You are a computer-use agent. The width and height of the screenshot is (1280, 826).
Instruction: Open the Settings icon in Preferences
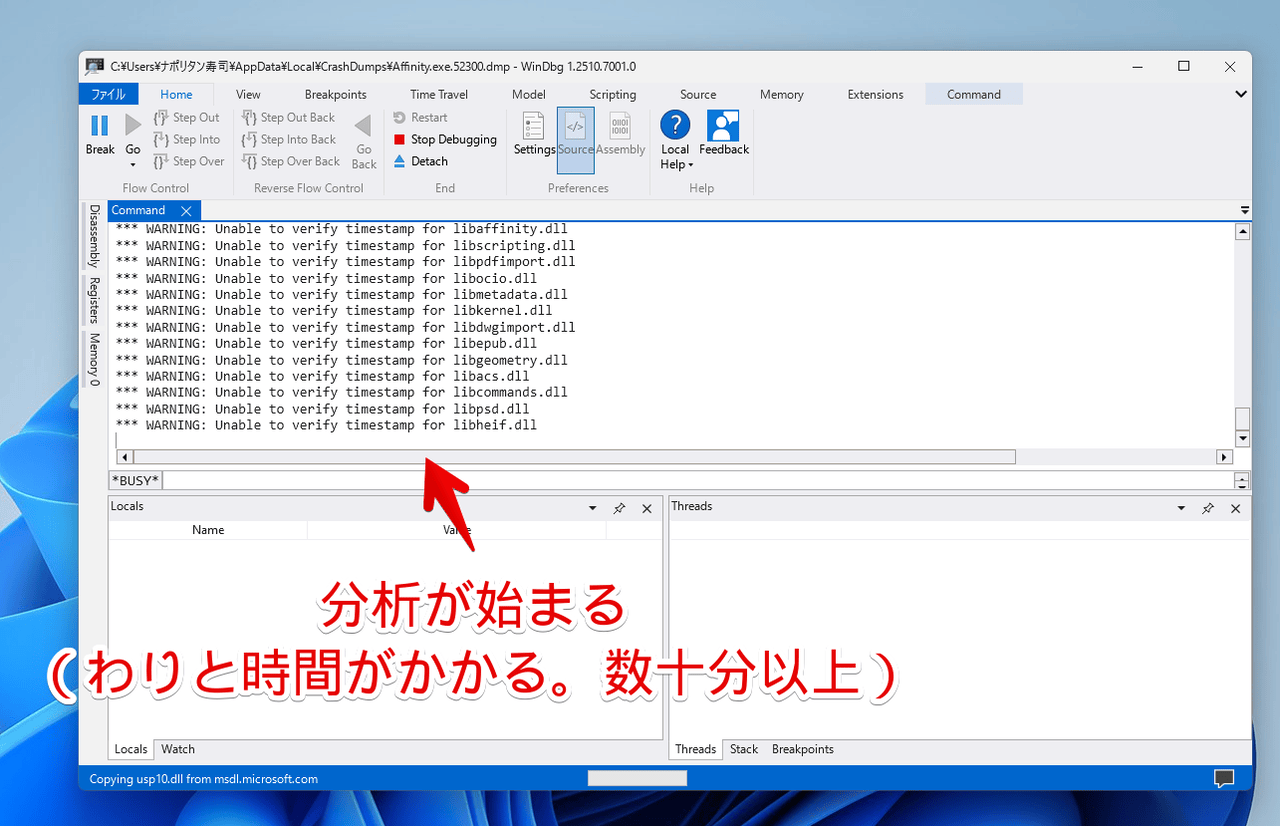point(534,127)
